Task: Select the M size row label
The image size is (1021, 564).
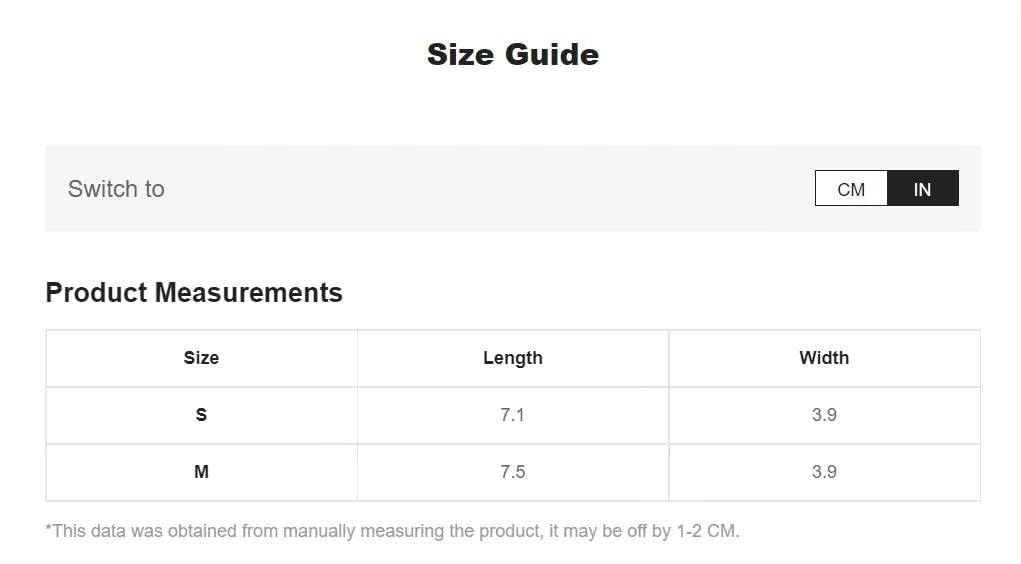Action: [201, 472]
